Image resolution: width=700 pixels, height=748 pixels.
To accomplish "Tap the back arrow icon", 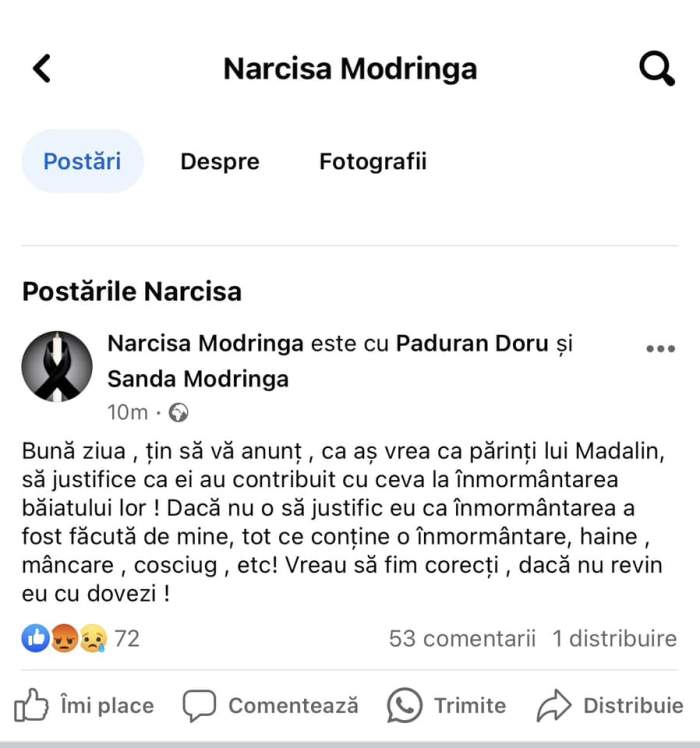I will pyautogui.click(x=41, y=68).
